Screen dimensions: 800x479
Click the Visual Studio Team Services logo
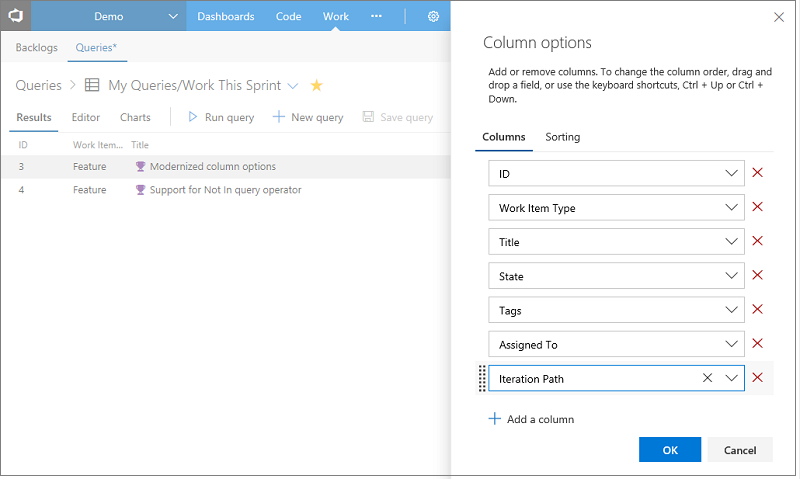coord(16,16)
